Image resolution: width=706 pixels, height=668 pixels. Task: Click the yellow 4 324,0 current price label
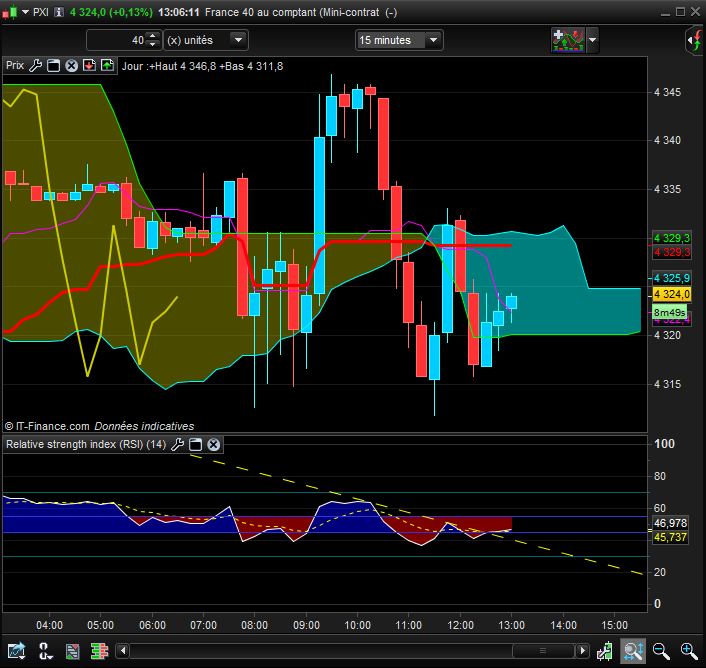671,294
